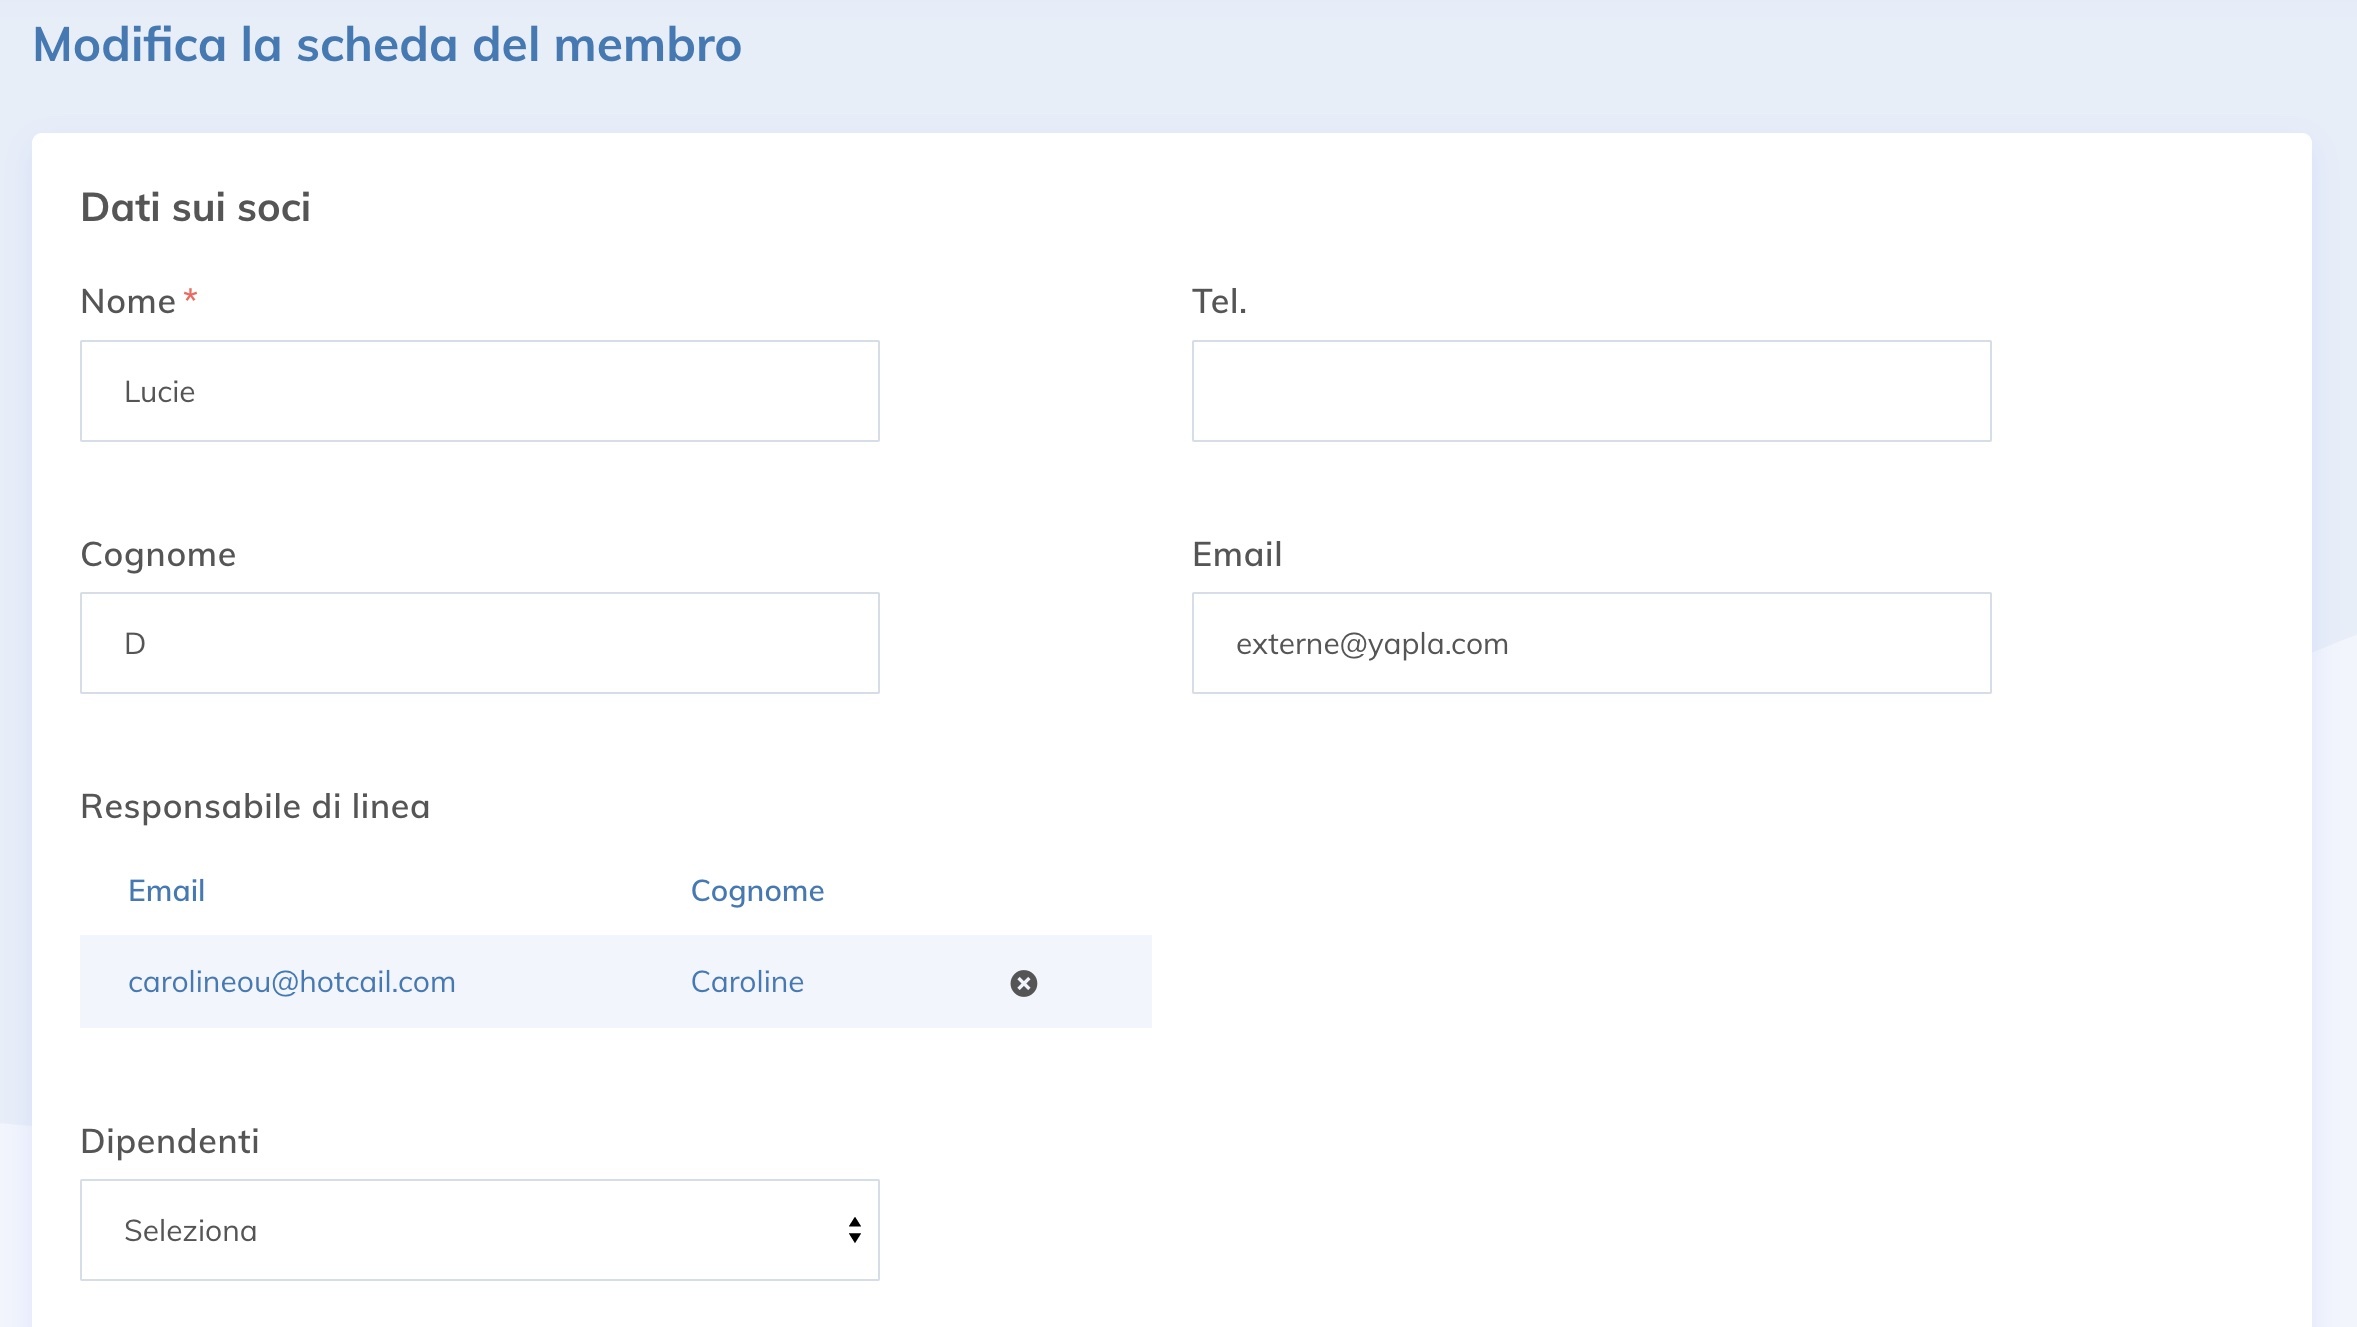
Task: Click the Cognome label above the input
Action: [x=158, y=554]
